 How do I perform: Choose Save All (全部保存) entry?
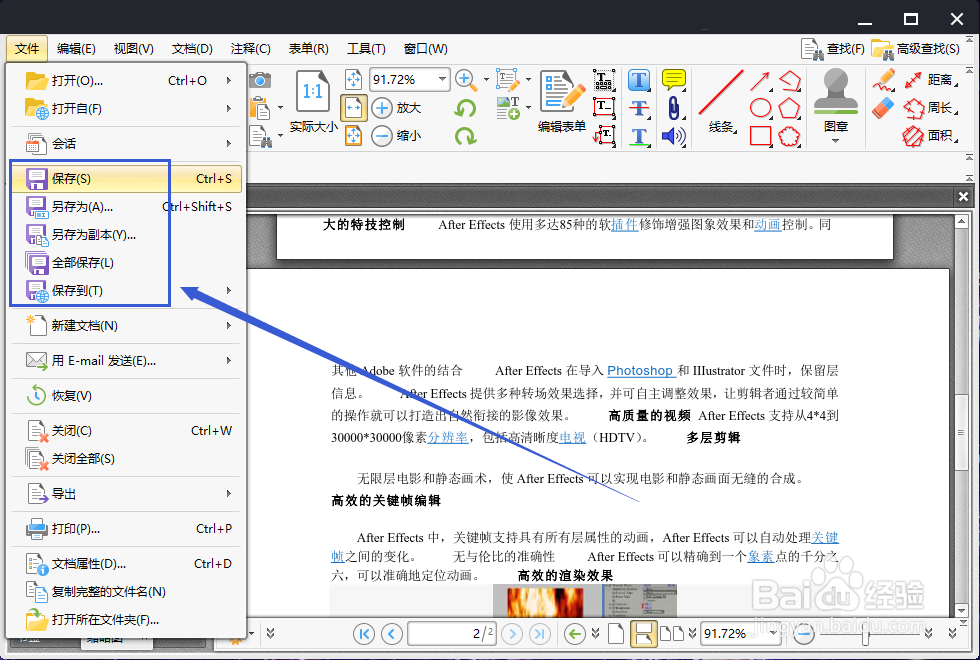pyautogui.click(x=126, y=263)
